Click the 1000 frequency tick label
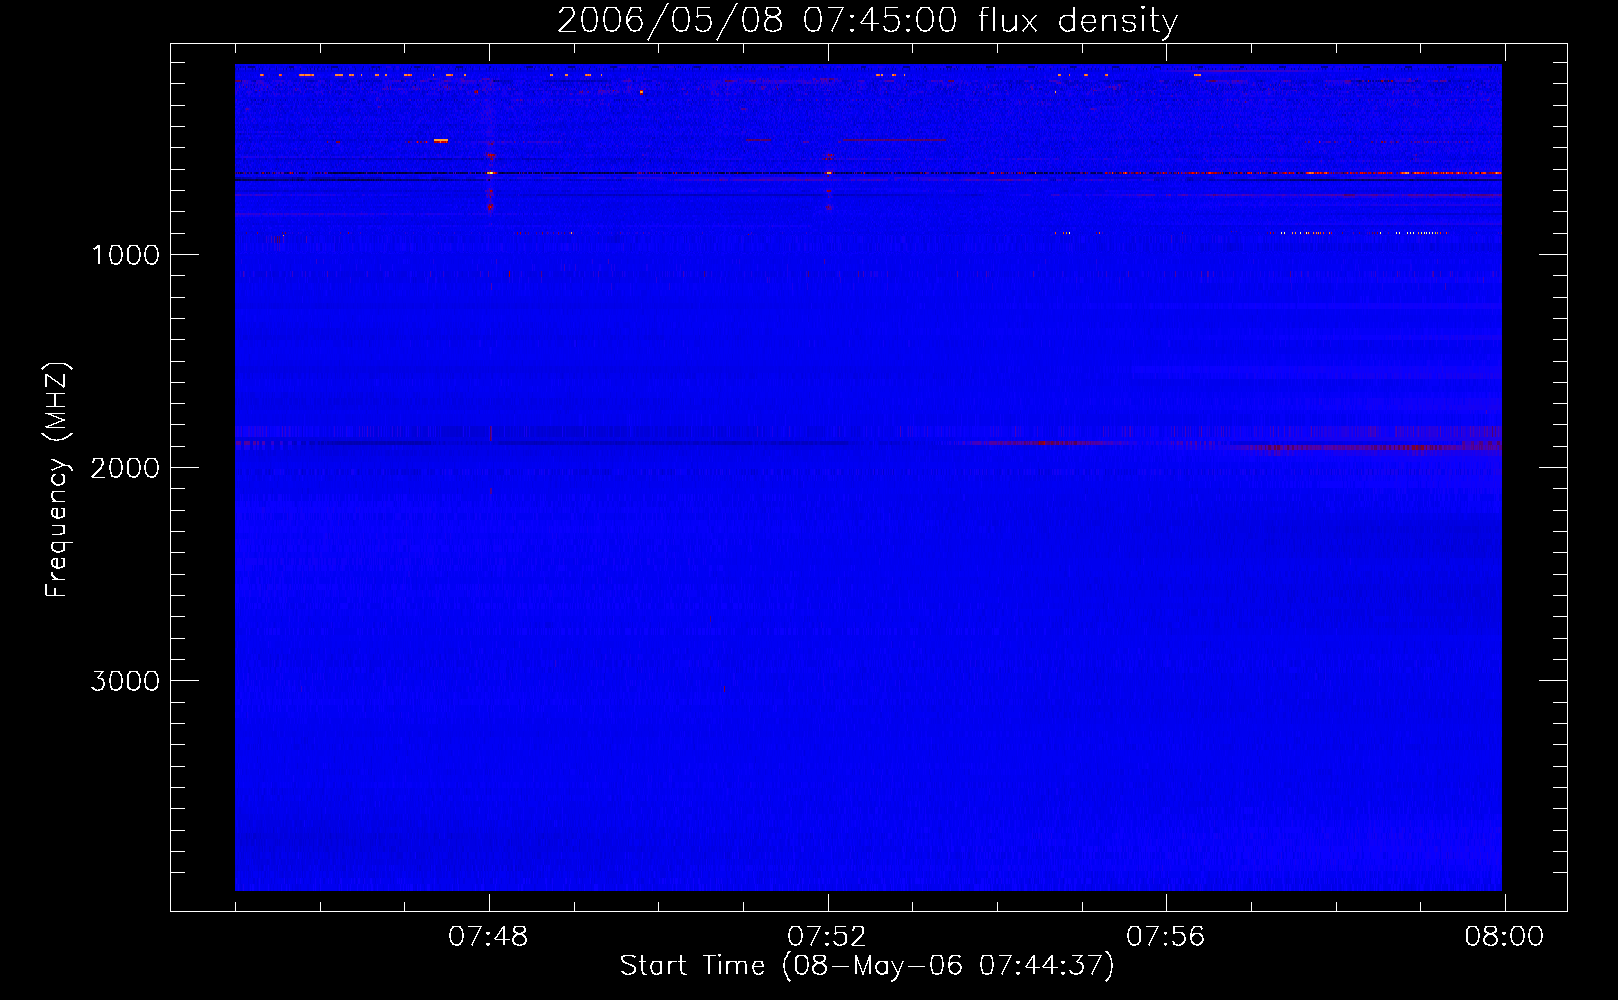This screenshot has width=1618, height=1000. point(125,255)
